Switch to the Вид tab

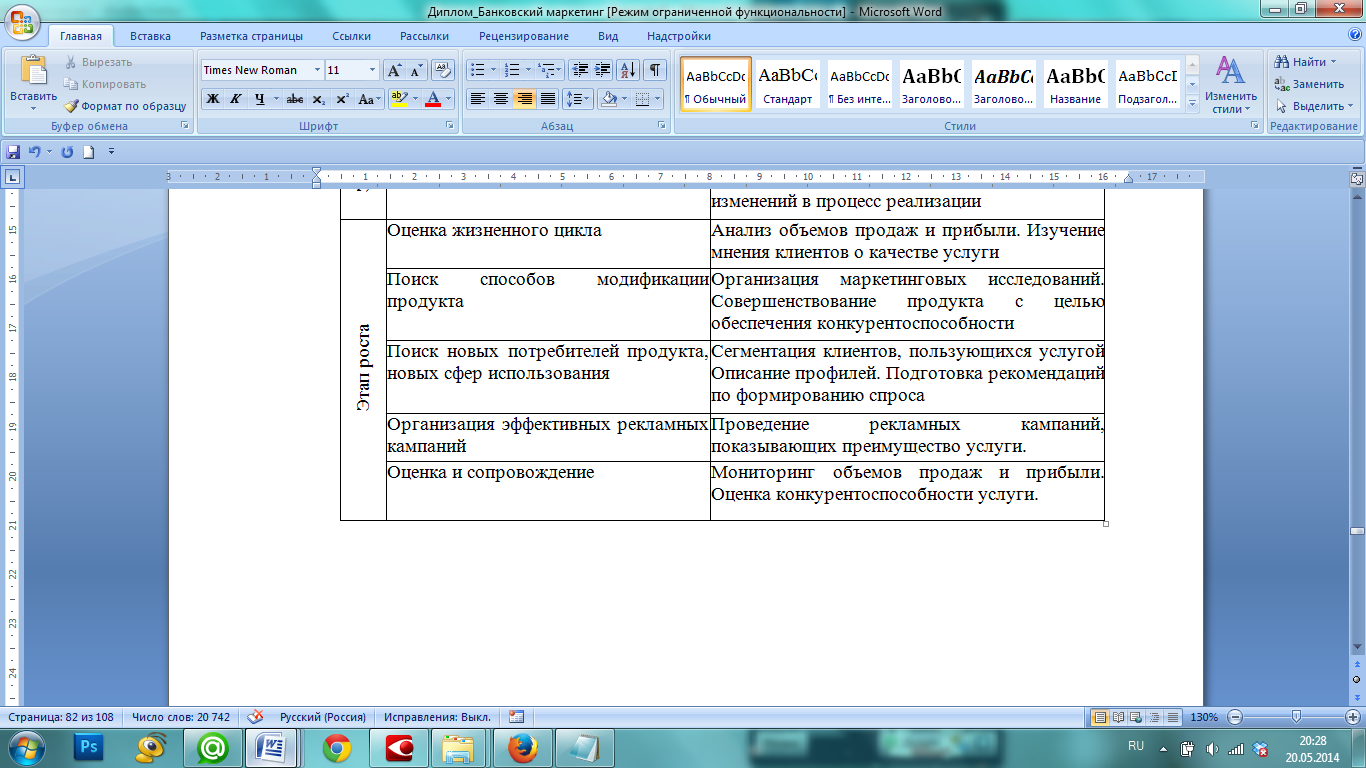(x=608, y=36)
